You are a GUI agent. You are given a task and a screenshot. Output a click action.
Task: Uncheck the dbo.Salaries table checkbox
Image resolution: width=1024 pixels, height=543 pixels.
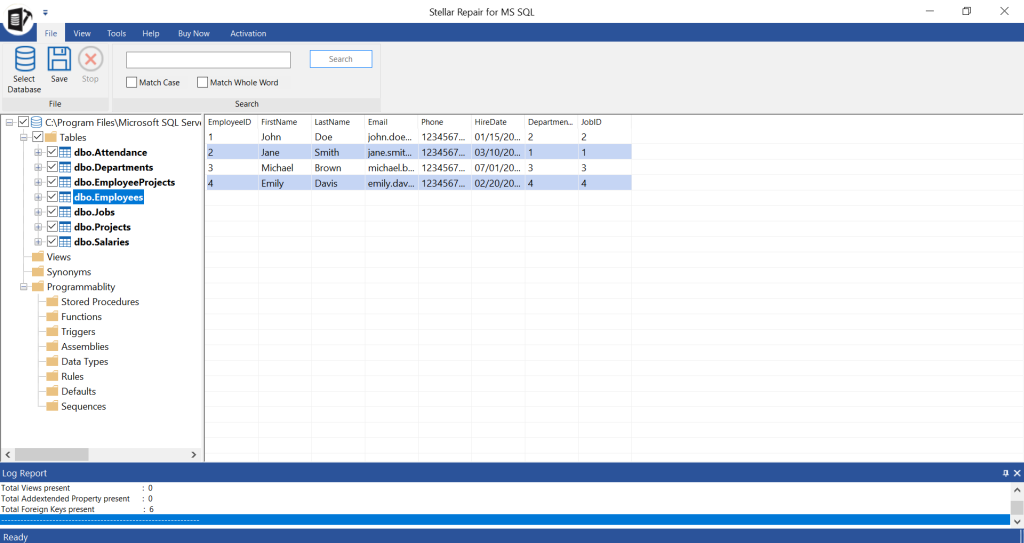(52, 242)
